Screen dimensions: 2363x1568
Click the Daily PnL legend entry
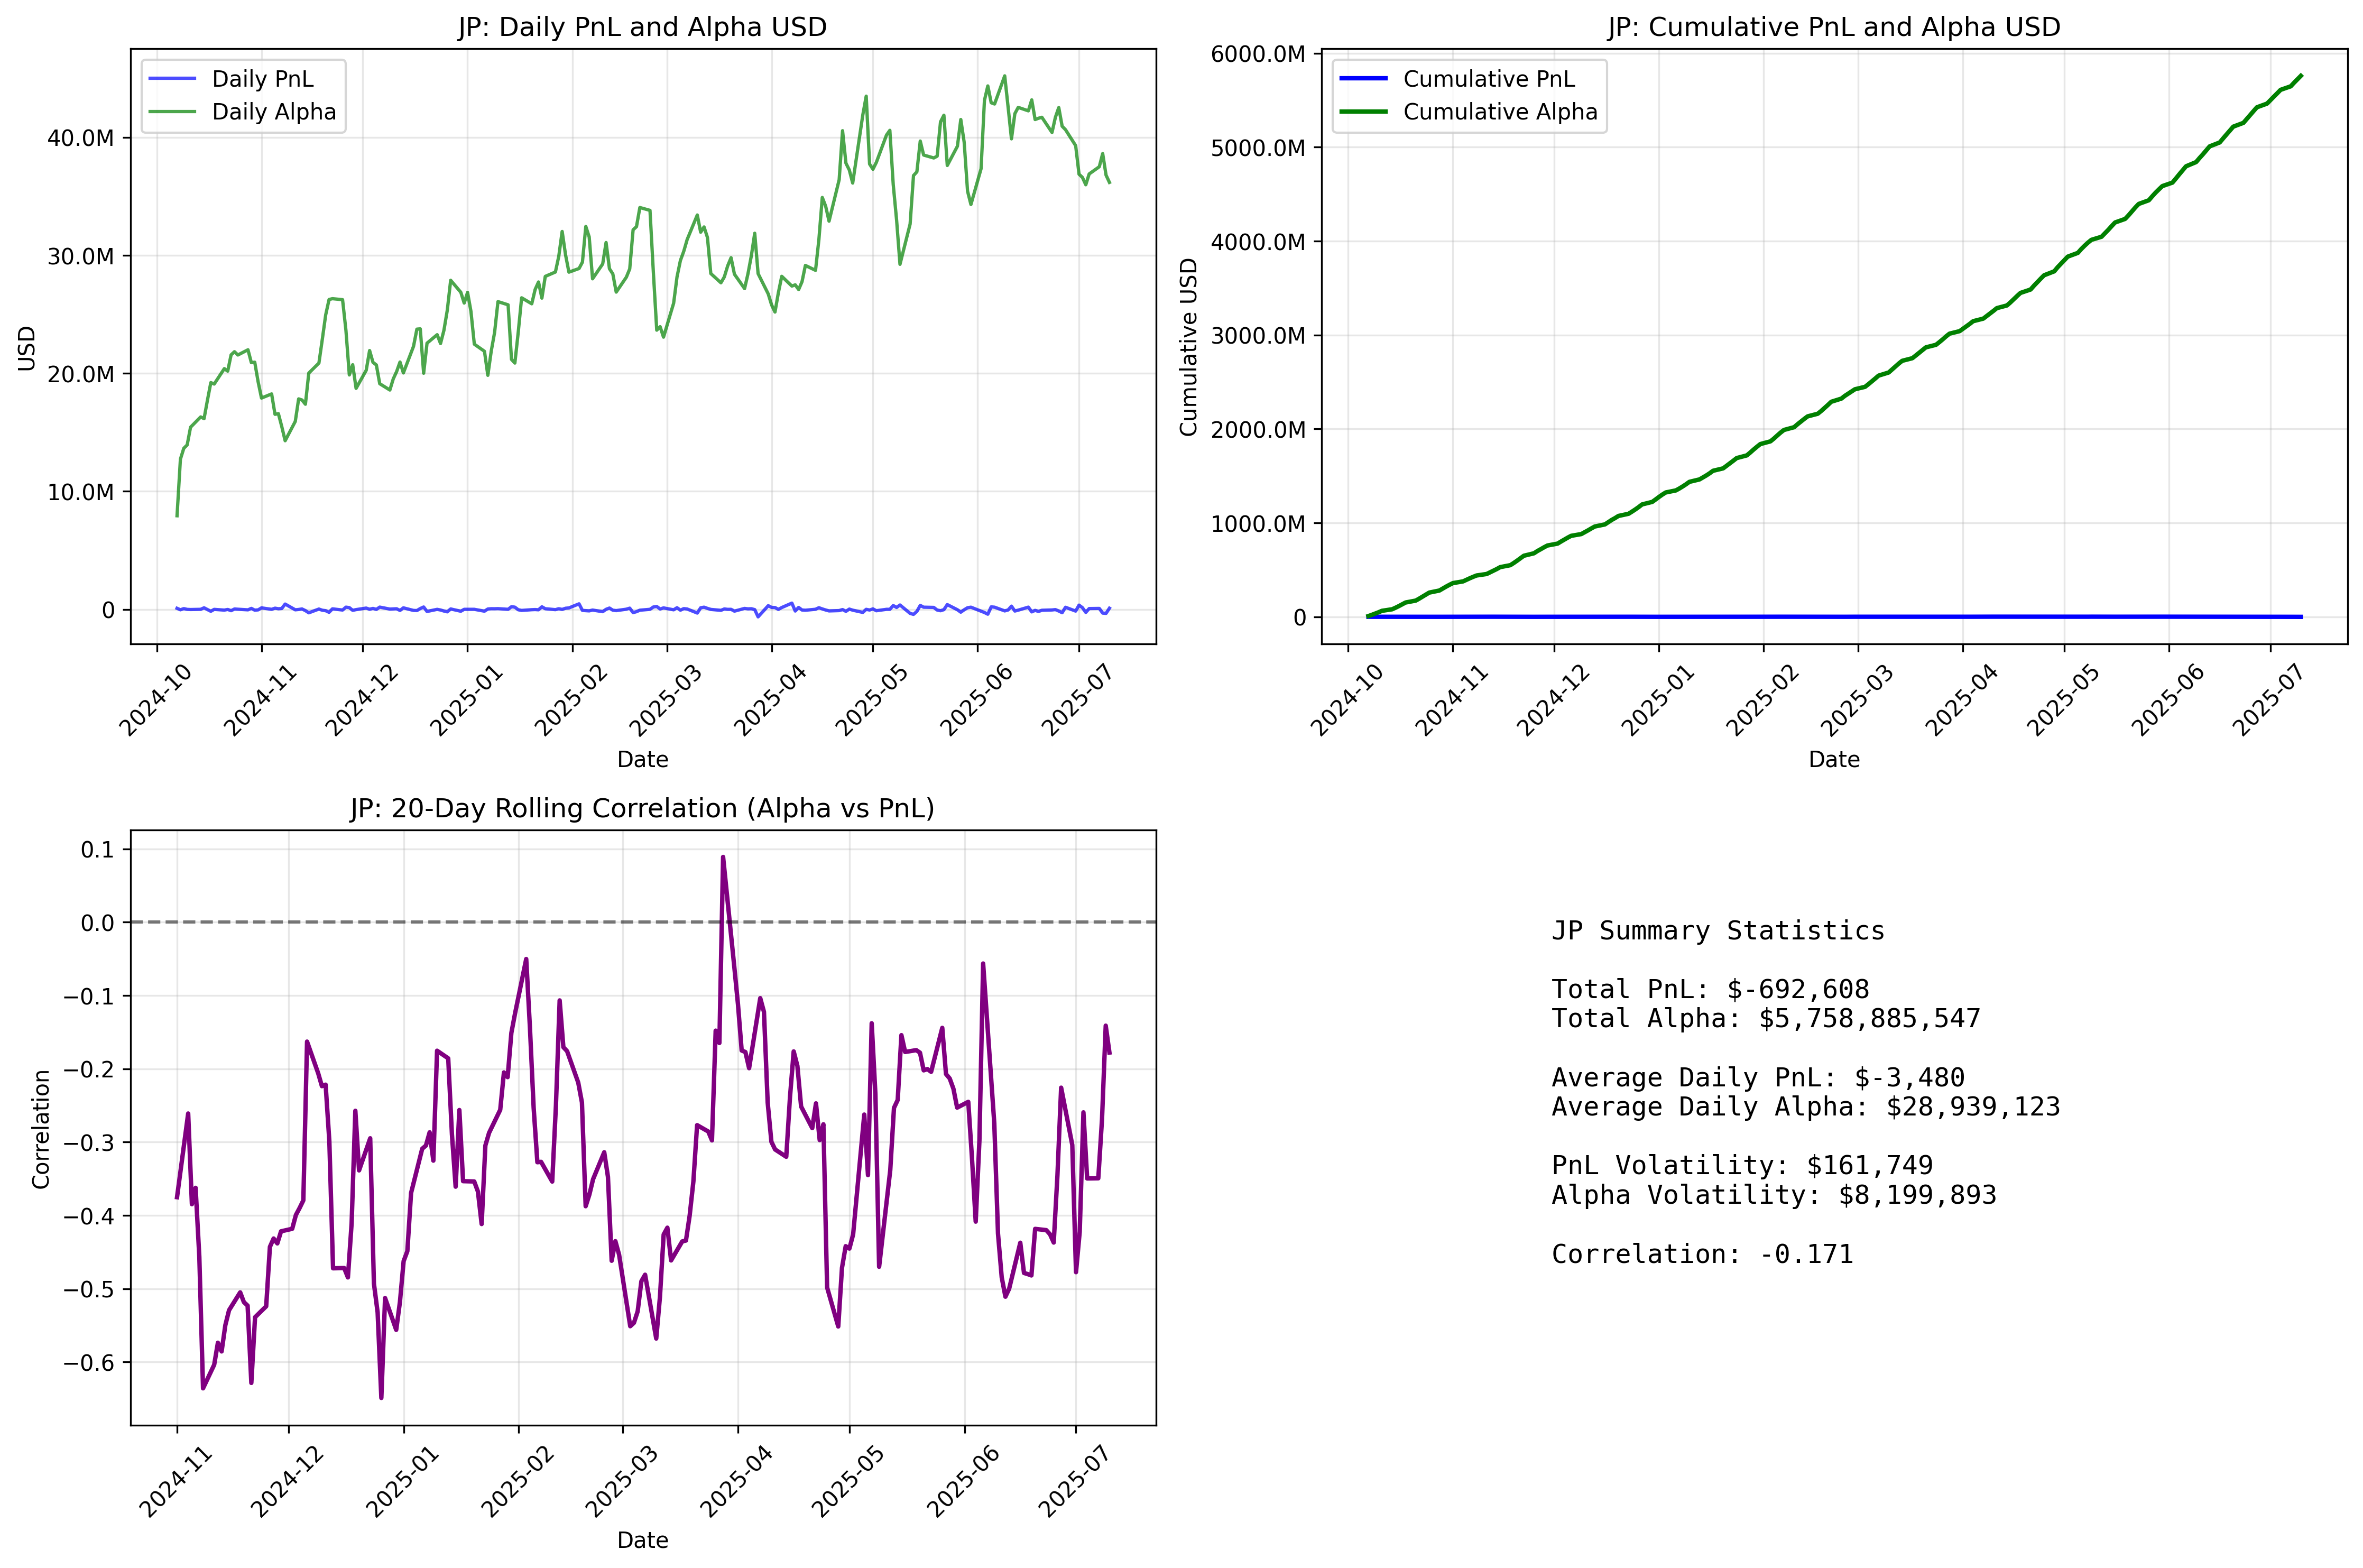coord(262,79)
